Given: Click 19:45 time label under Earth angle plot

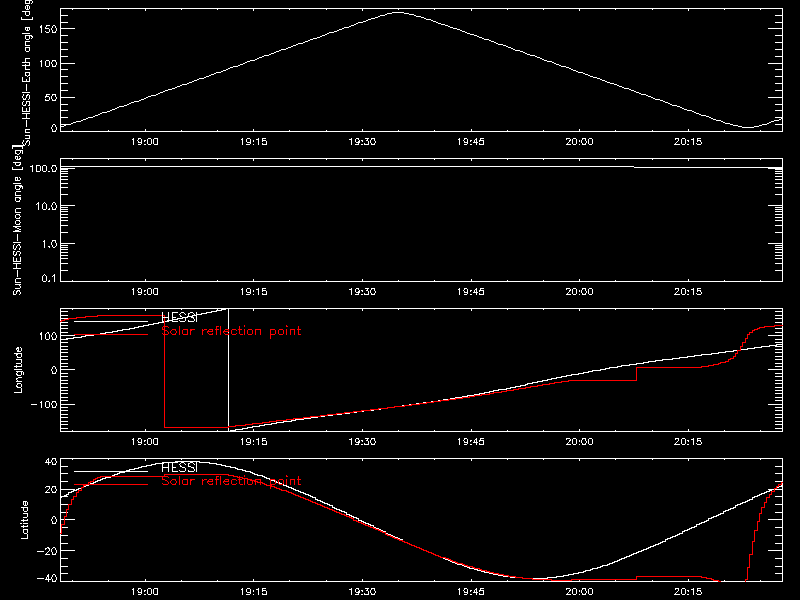Looking at the screenshot, I should (471, 142).
